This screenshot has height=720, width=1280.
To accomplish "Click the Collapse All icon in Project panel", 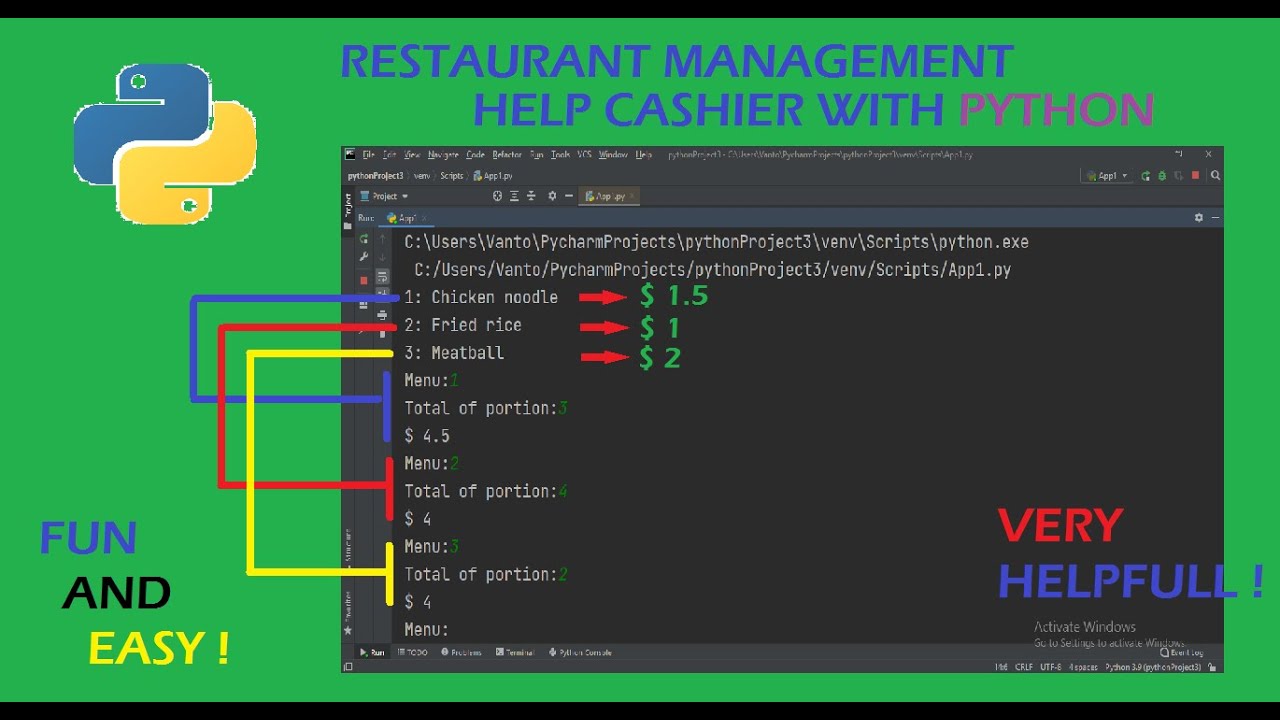I will (531, 196).
